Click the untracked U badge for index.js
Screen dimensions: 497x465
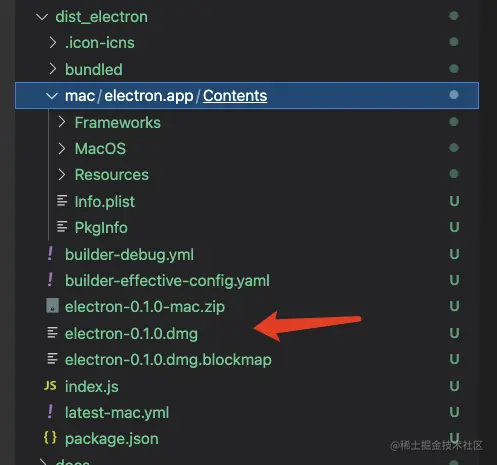click(x=454, y=386)
